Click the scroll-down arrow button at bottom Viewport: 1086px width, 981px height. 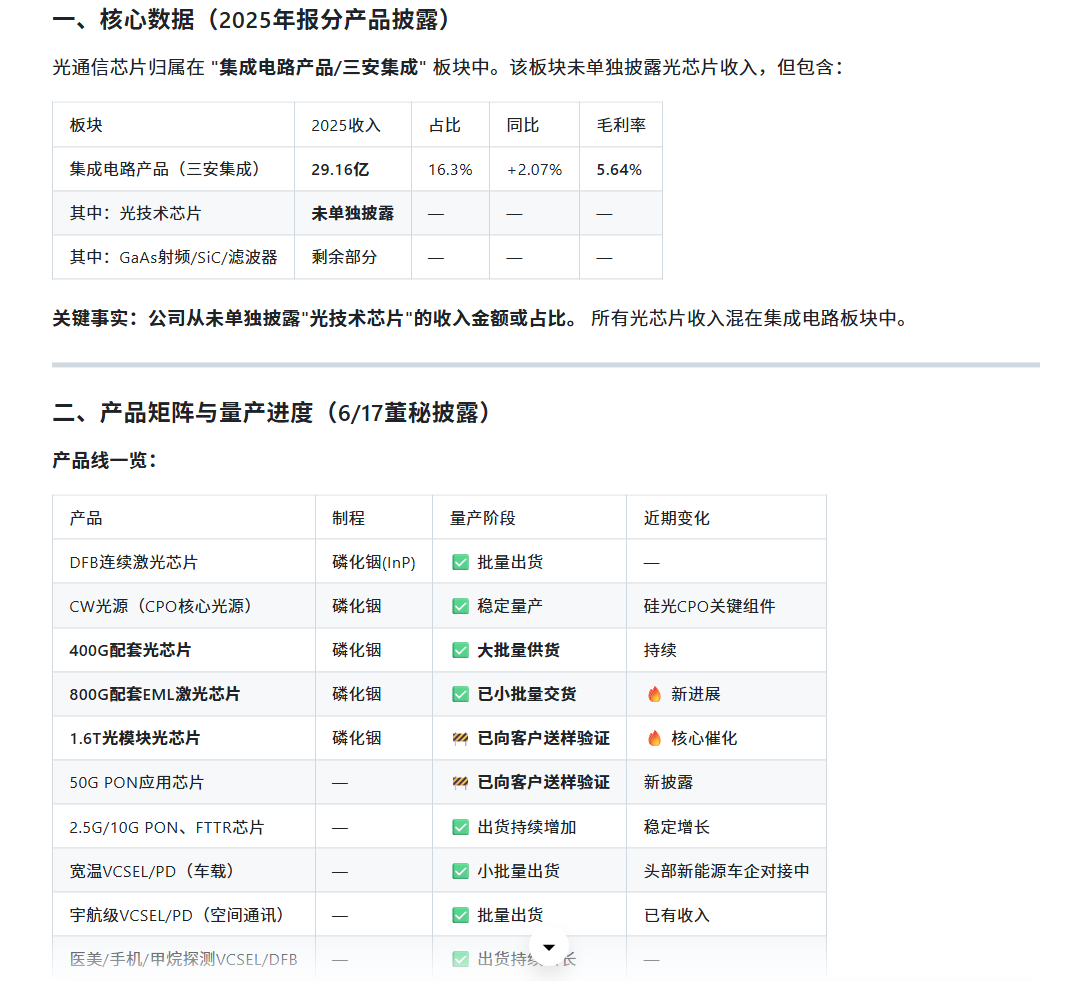[x=549, y=947]
